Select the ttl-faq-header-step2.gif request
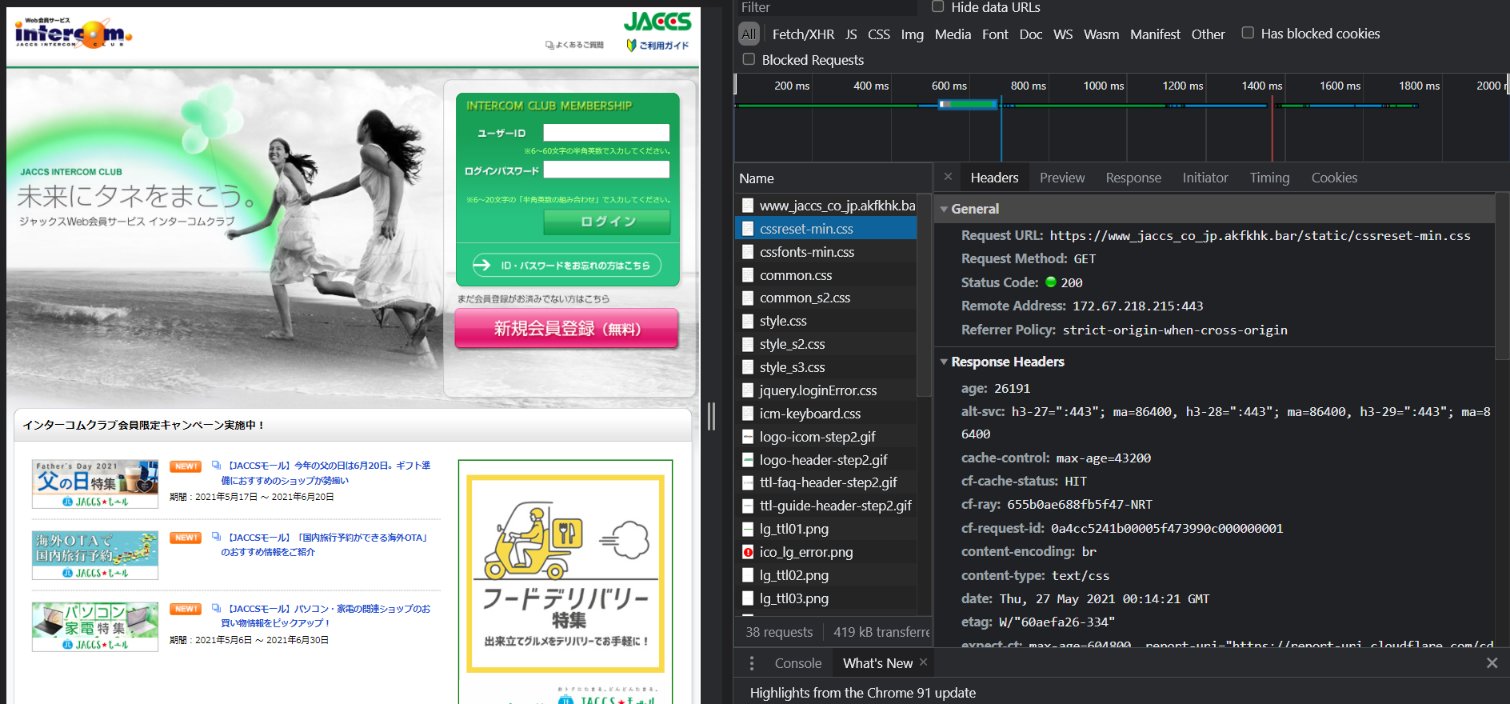The image size is (1510, 704). click(x=825, y=483)
